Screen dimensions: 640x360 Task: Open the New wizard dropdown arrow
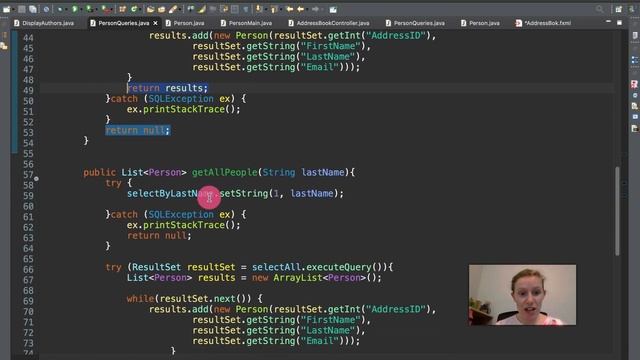pyautogui.click(x=14, y=9)
